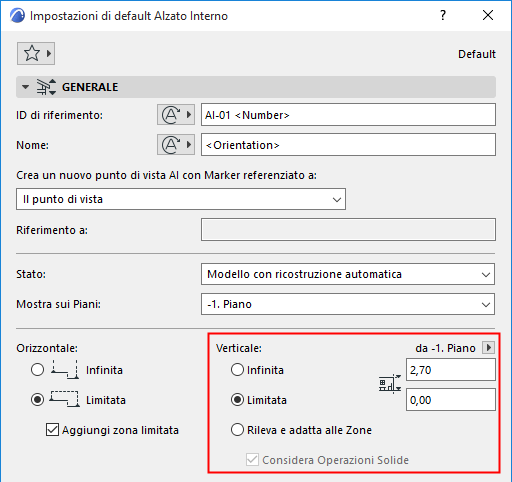Viewport: 512px width, 482px height.
Task: Click the 'da -1. Piano' text
Action: (445, 348)
